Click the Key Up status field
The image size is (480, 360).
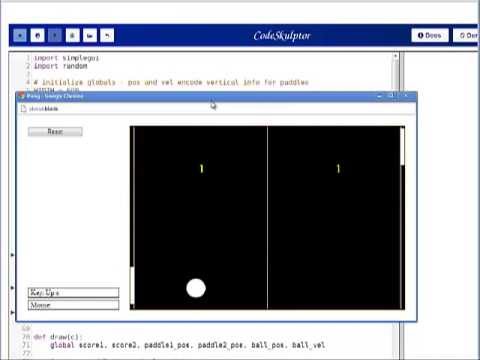click(x=73, y=293)
